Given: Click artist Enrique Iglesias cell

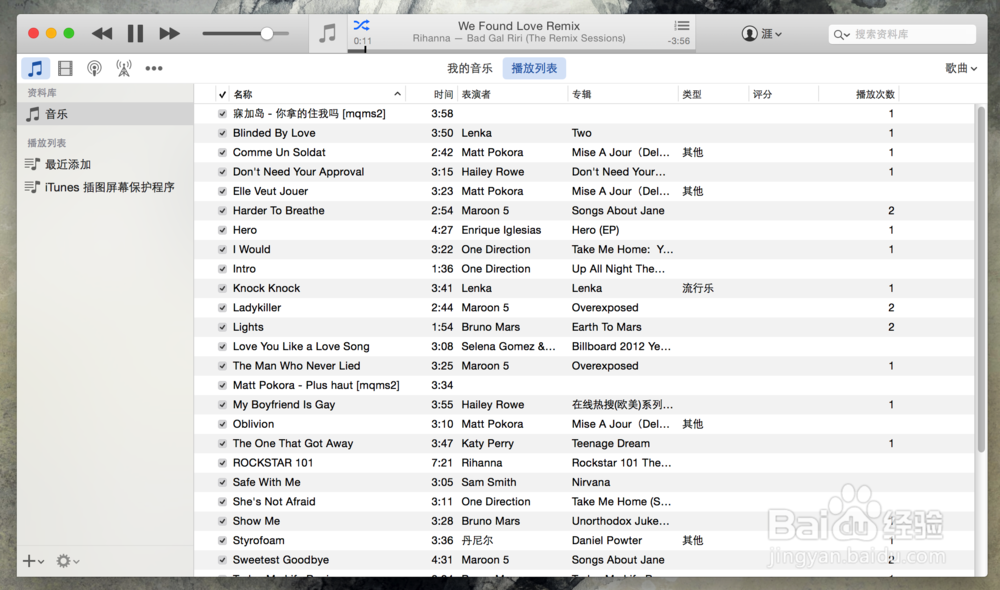Looking at the screenshot, I should click(x=501, y=230).
